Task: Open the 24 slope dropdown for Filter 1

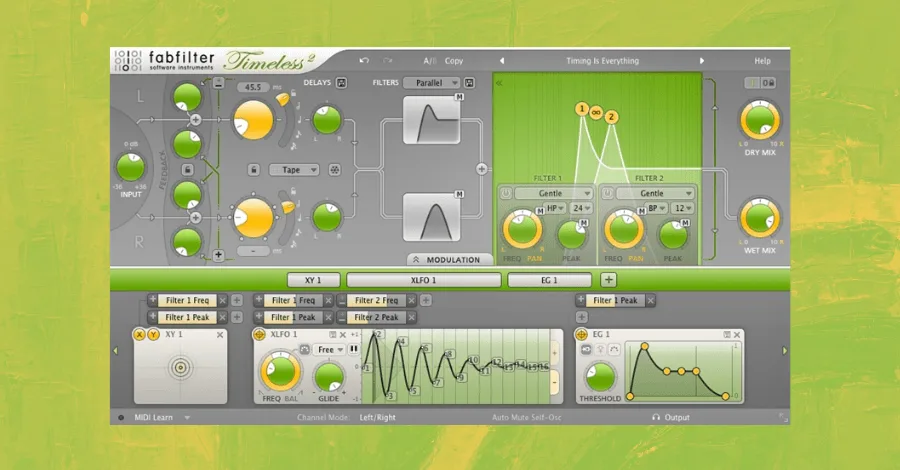Action: [x=581, y=208]
